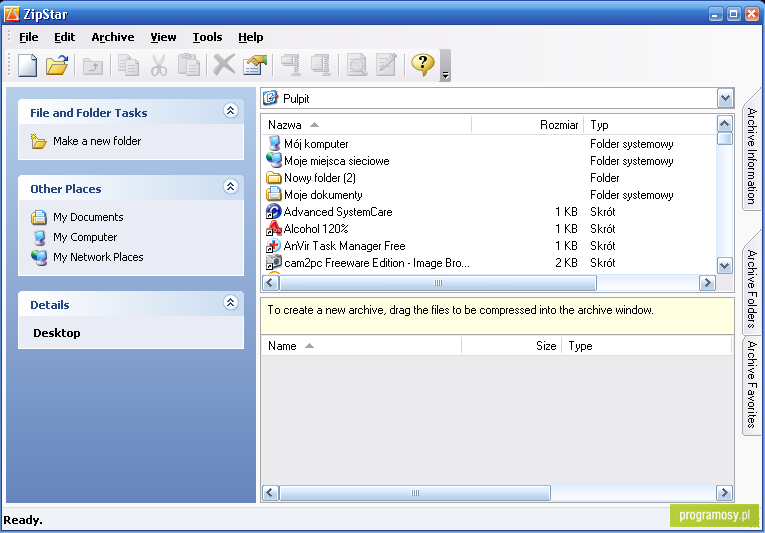Open the View menu

pos(163,37)
